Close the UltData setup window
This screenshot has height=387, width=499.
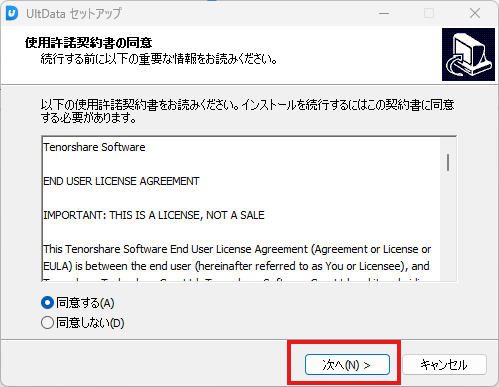coord(475,13)
